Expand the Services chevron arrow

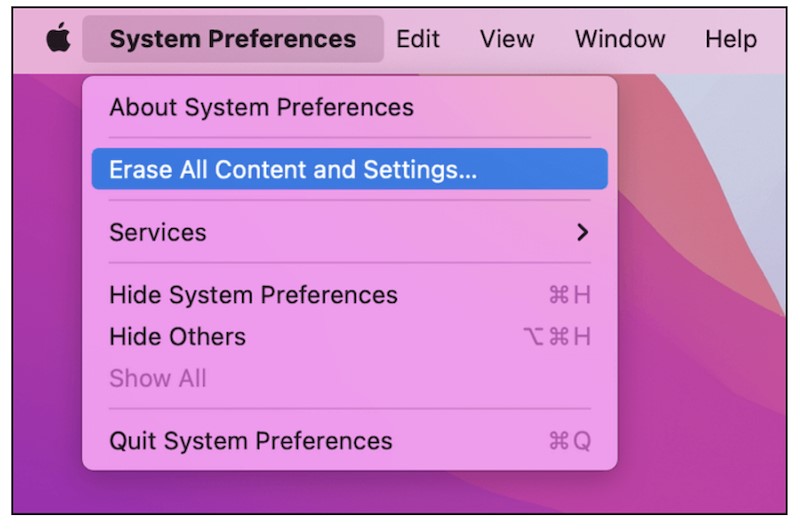[x=583, y=232]
